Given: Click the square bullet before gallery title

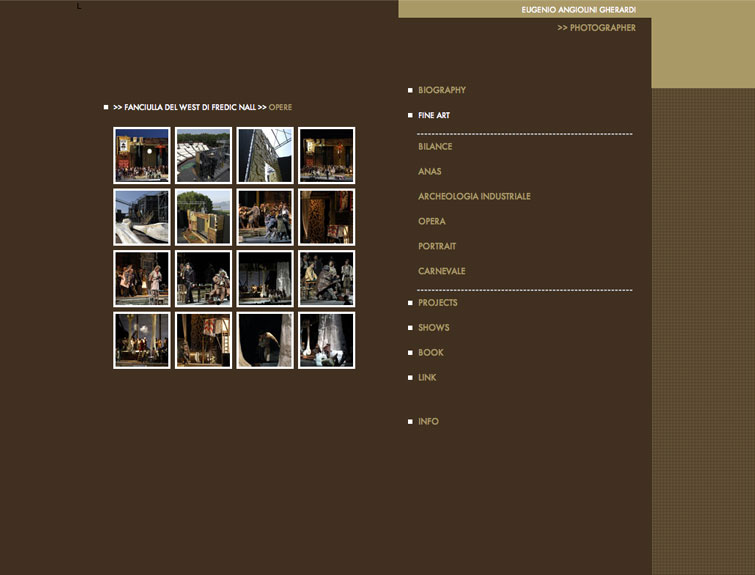Looking at the screenshot, I should [x=106, y=107].
